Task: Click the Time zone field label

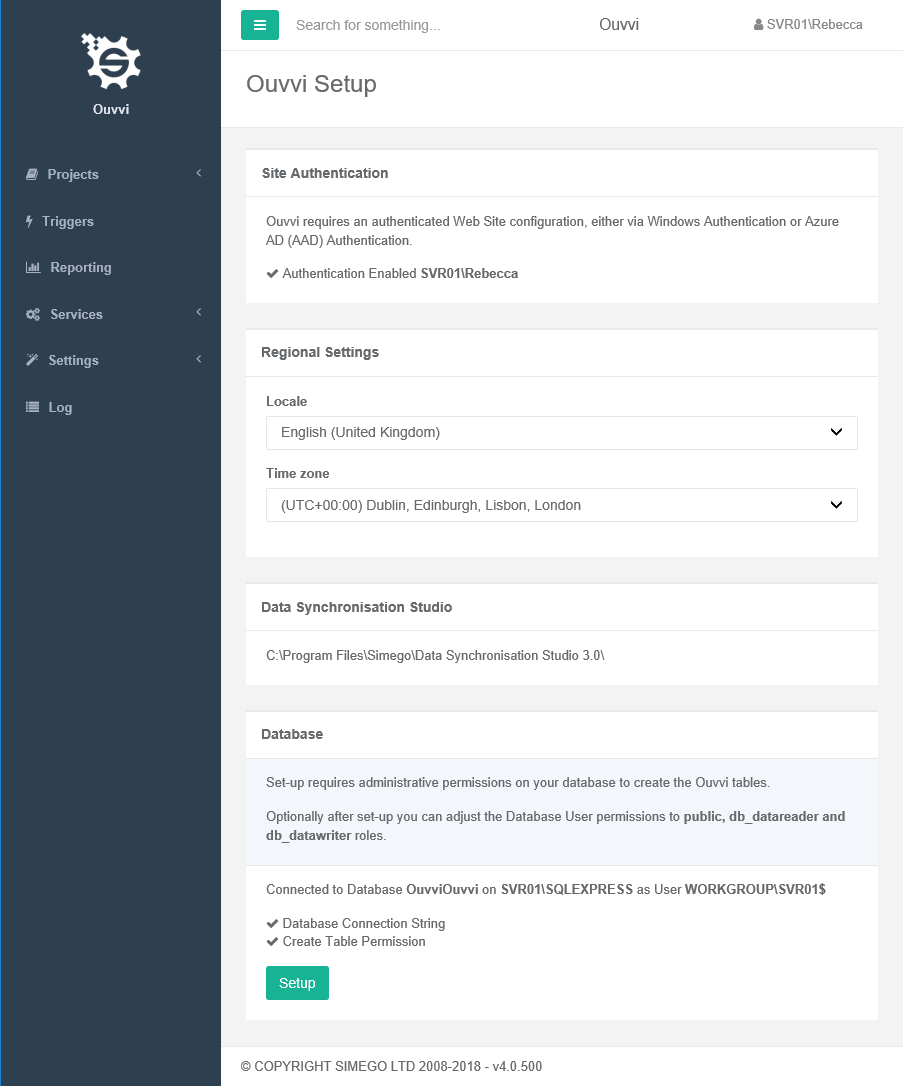Action: (298, 474)
